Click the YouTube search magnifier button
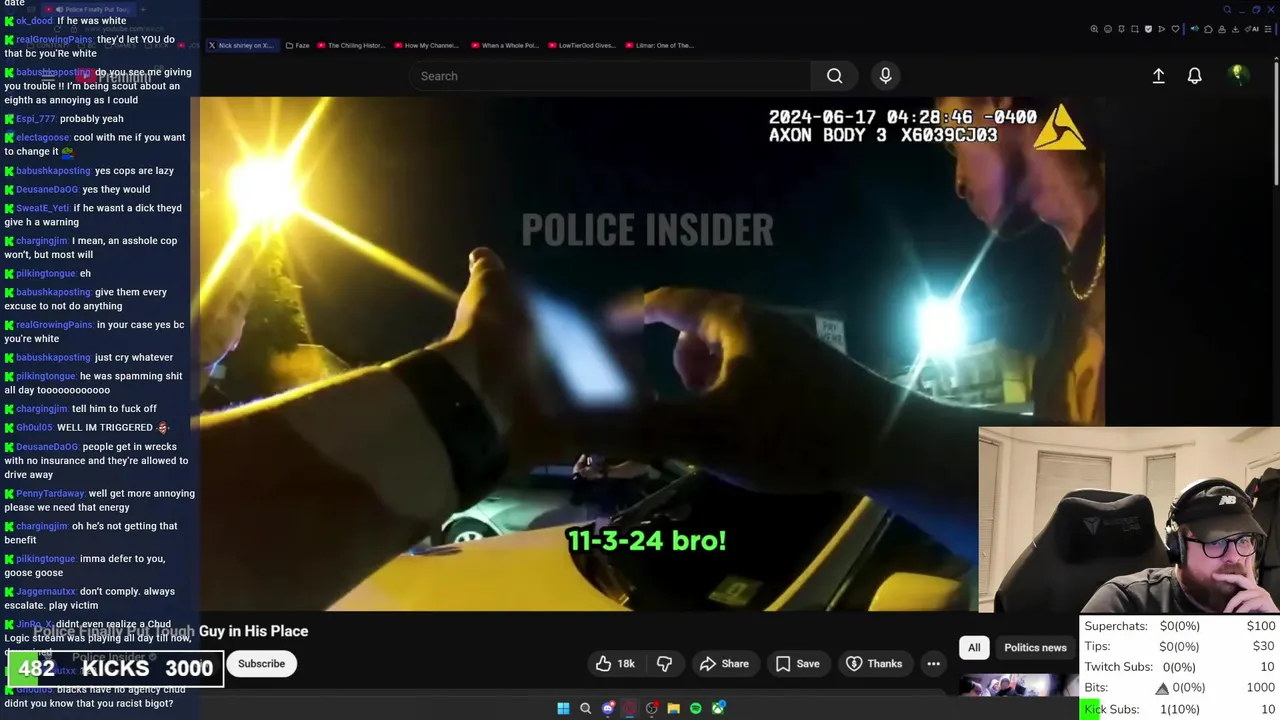 [834, 76]
